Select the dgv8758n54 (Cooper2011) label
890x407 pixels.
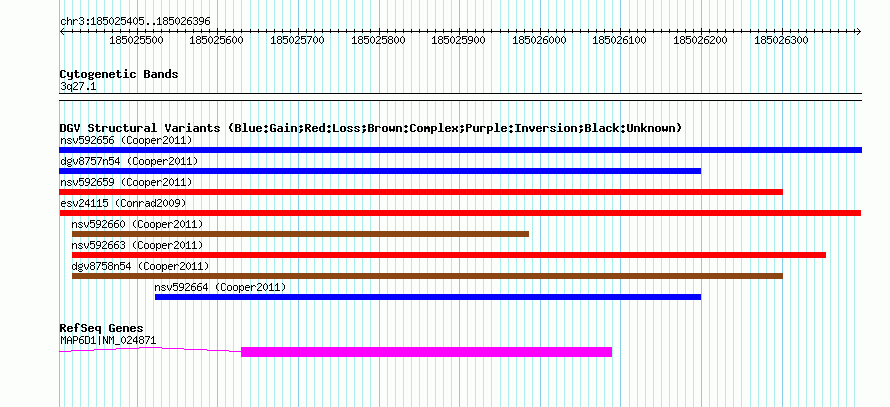click(140, 266)
